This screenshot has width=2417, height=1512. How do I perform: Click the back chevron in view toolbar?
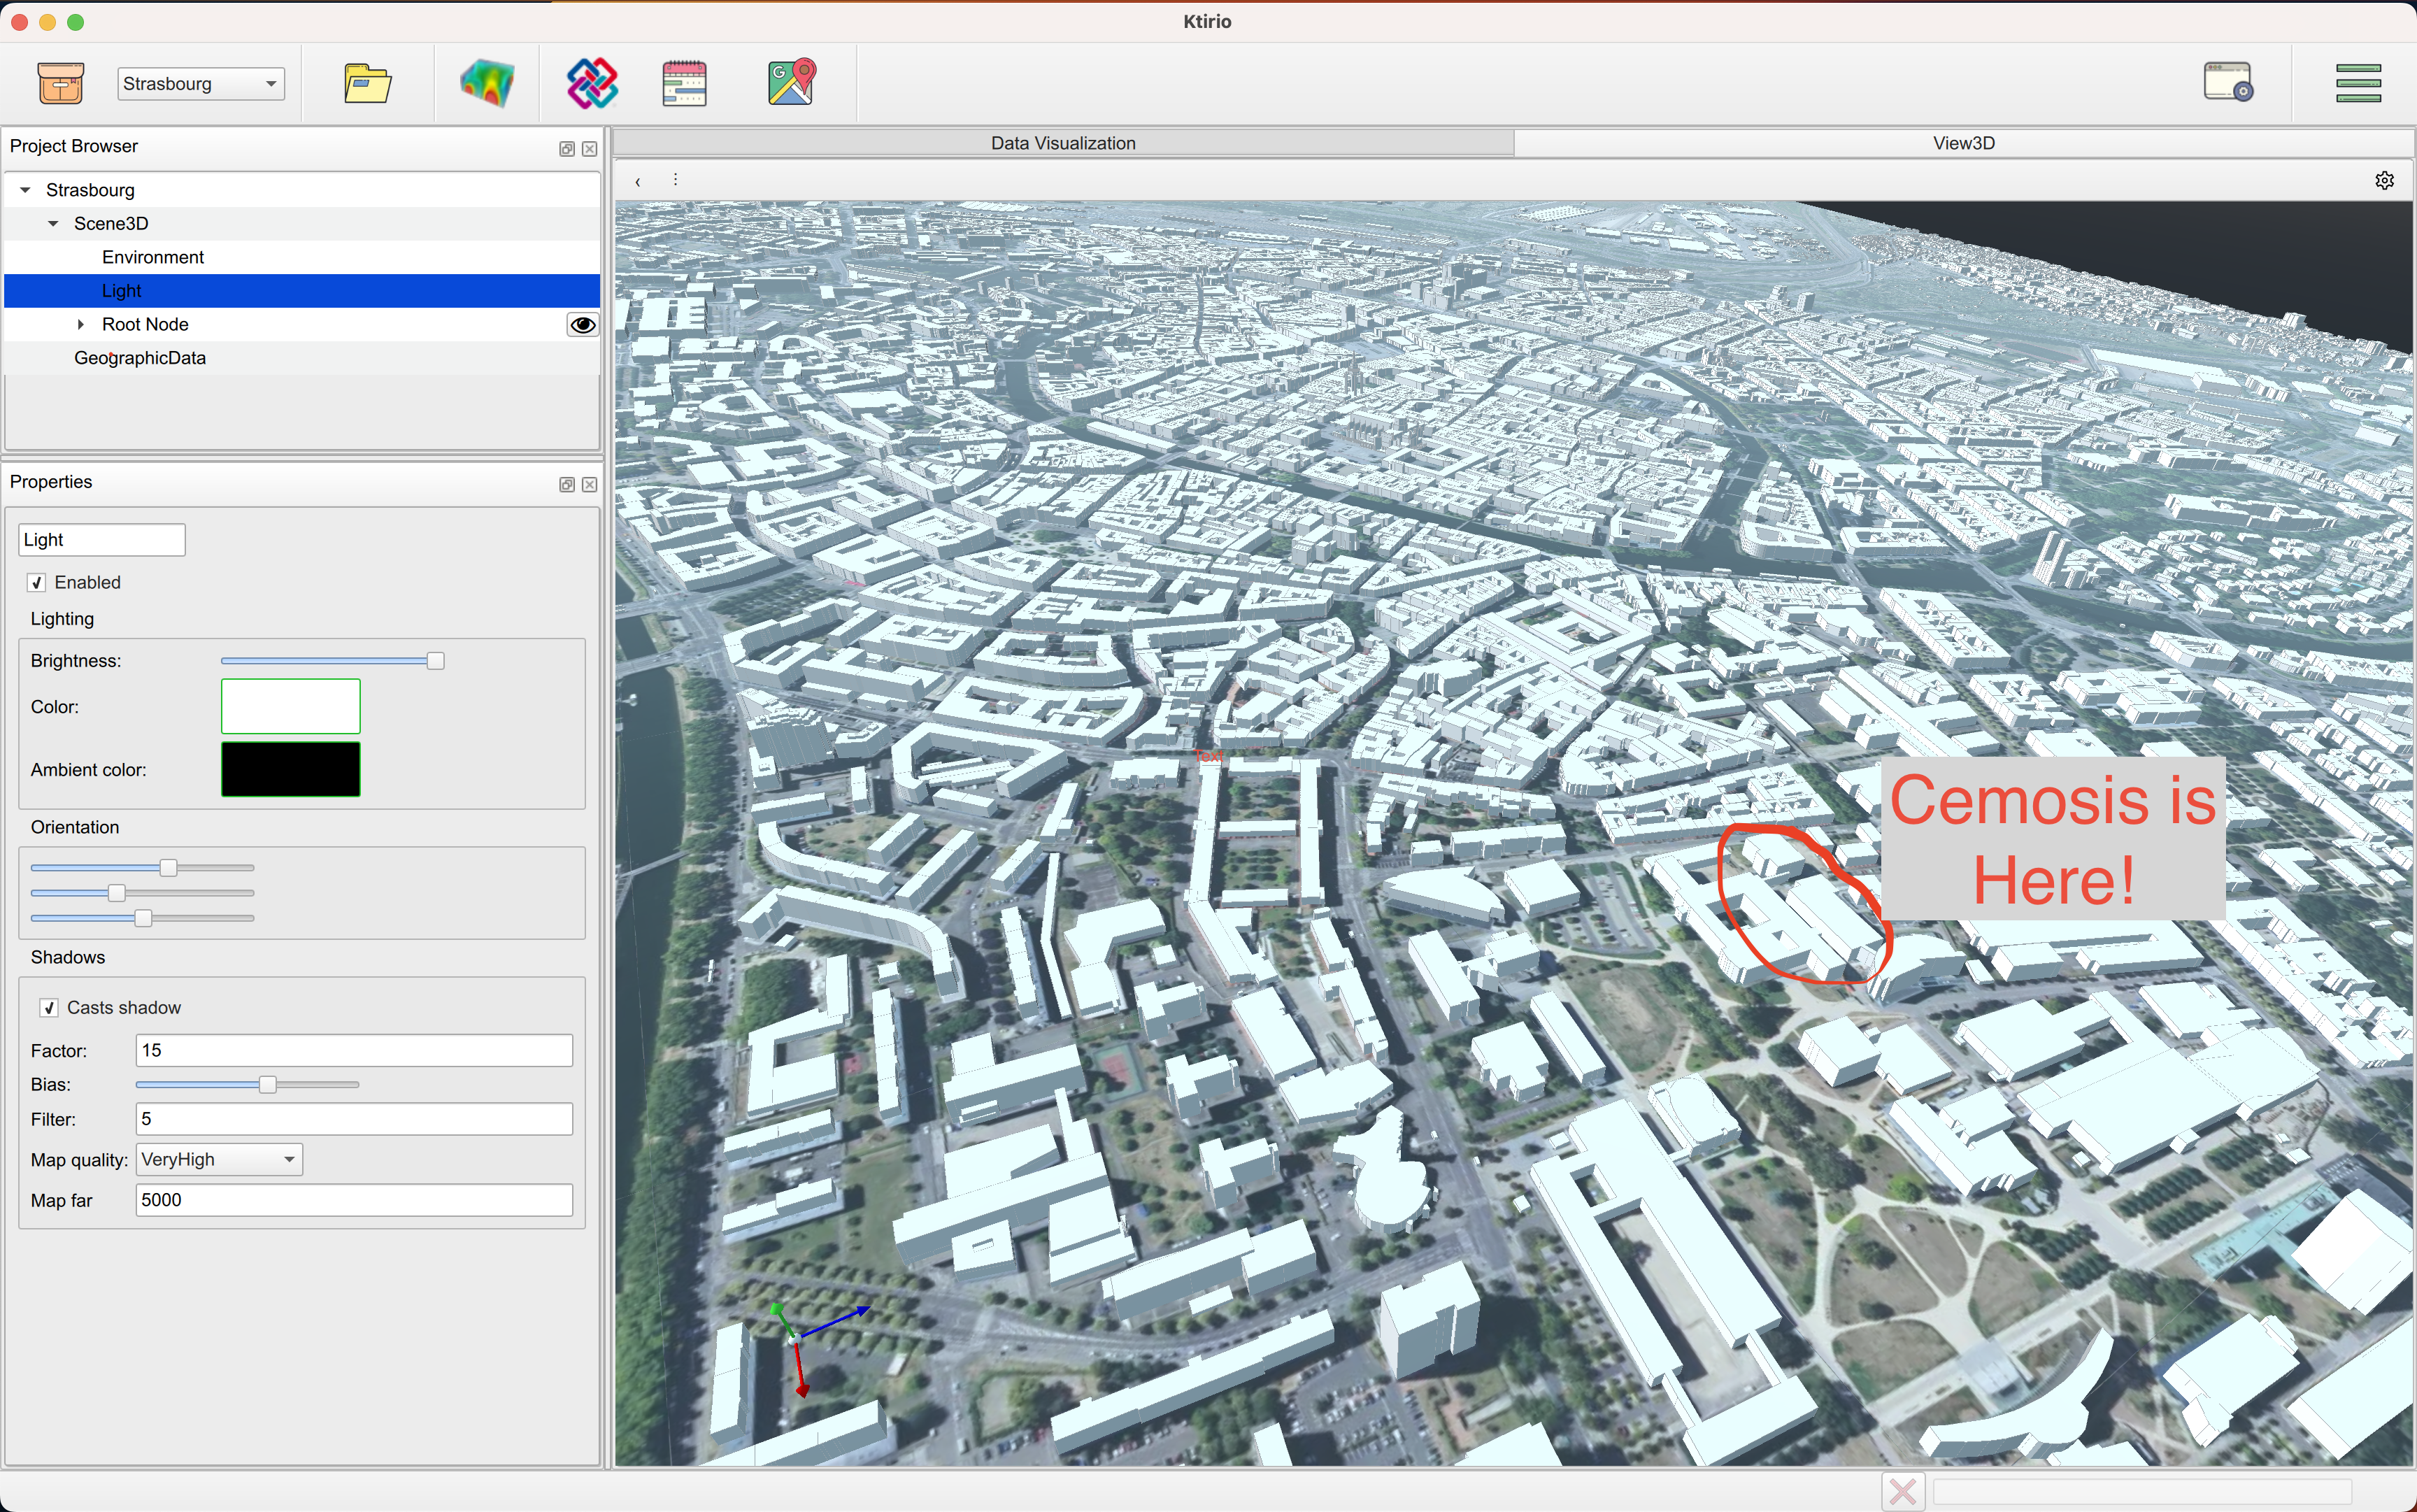coord(637,182)
